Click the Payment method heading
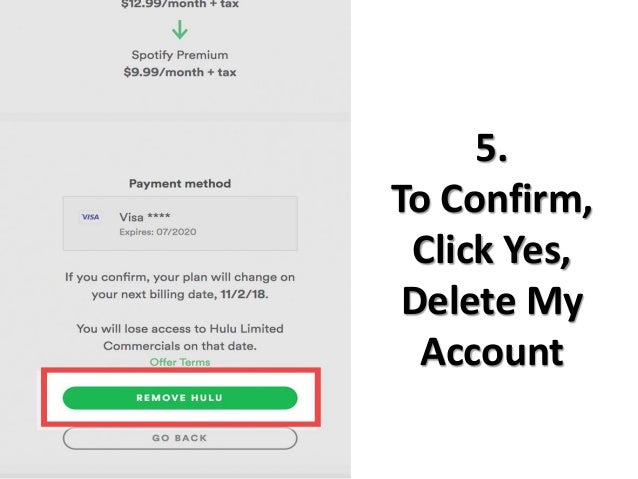The height and width of the screenshot is (479, 638). pyautogui.click(x=180, y=184)
